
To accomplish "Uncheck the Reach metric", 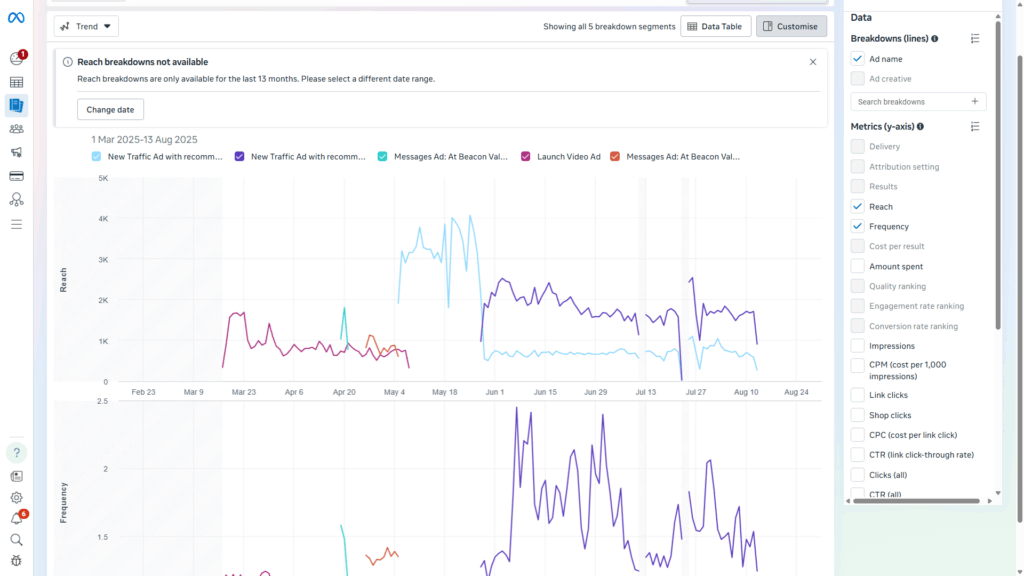I will tap(857, 206).
